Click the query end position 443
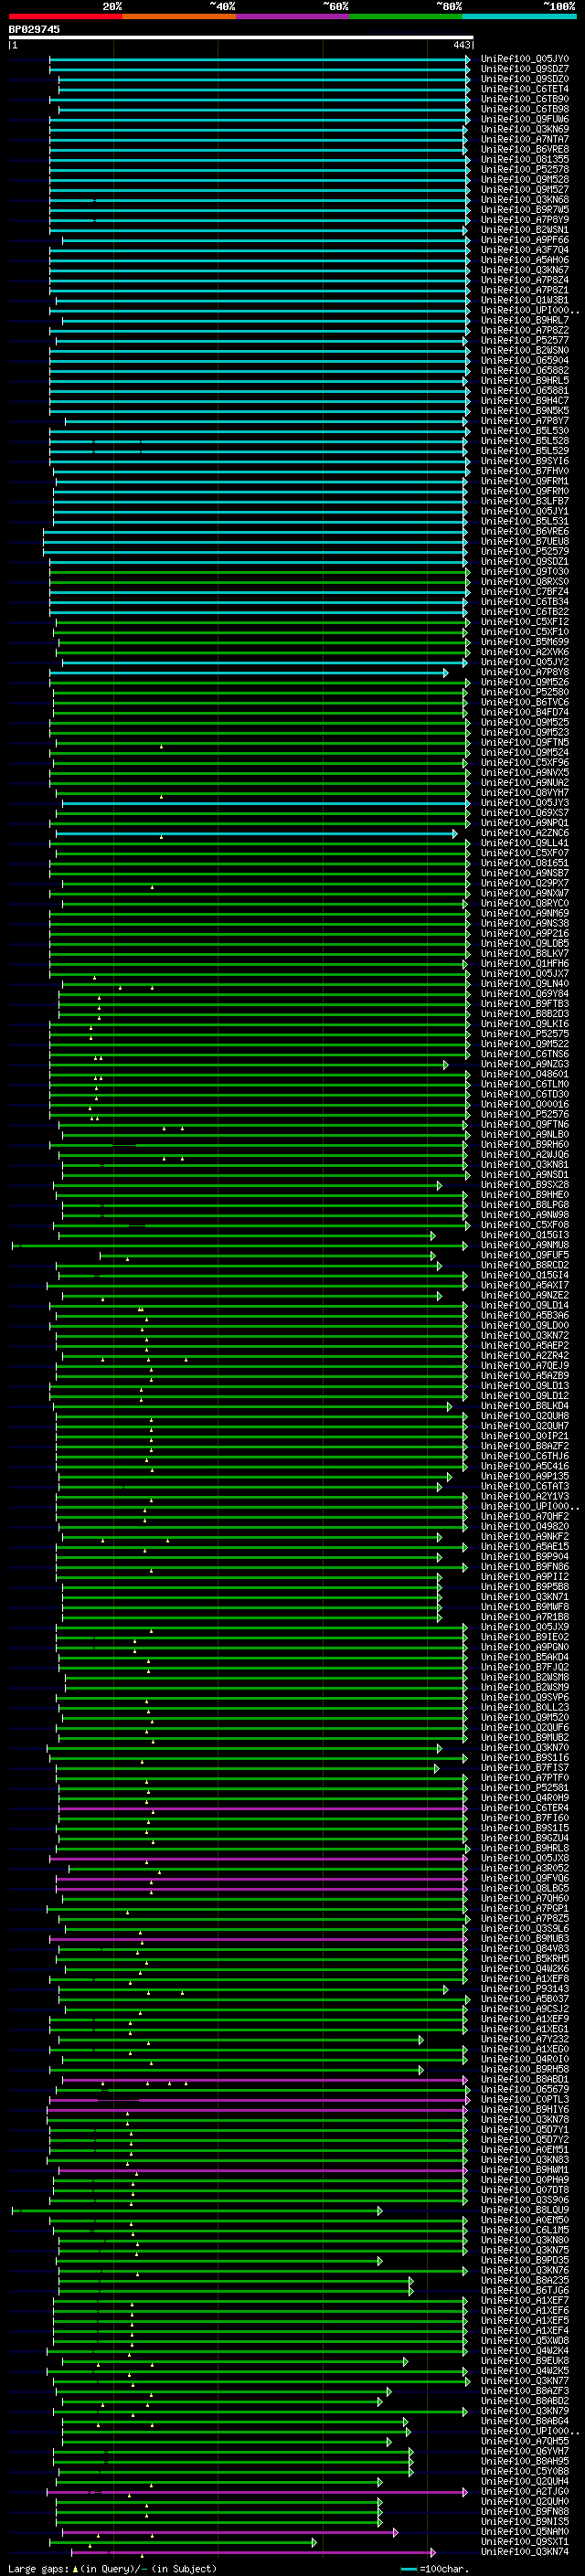 pyautogui.click(x=461, y=45)
